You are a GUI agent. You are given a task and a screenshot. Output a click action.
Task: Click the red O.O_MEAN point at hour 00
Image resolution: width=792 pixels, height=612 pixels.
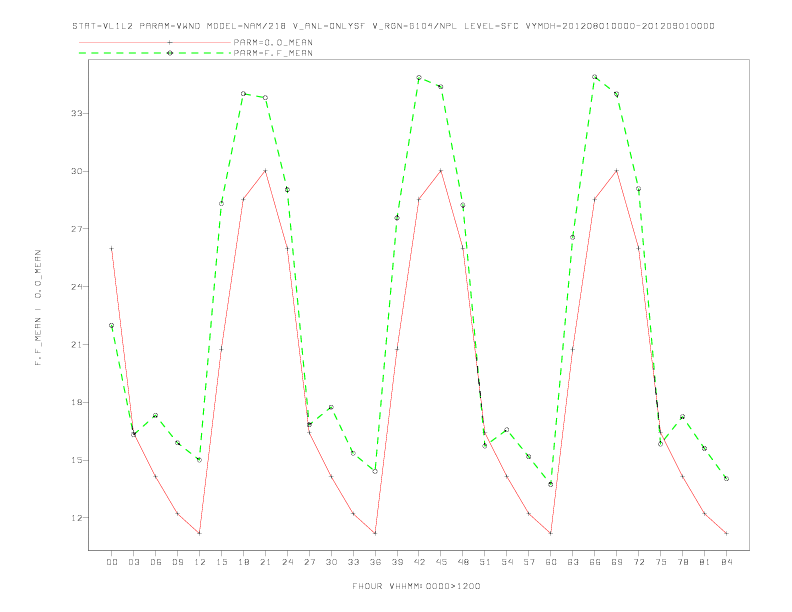[112, 248]
